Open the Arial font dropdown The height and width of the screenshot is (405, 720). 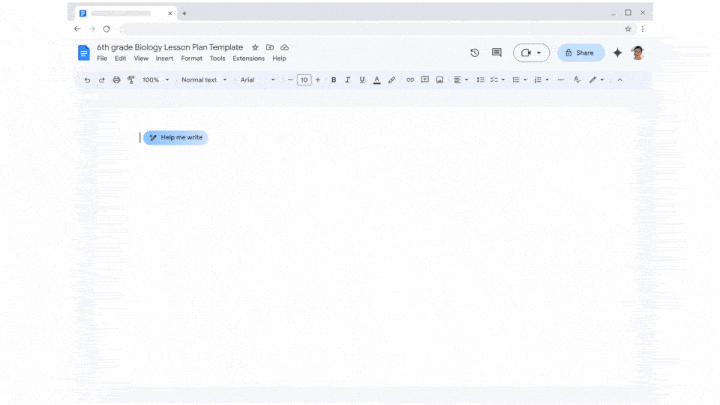[257, 80]
